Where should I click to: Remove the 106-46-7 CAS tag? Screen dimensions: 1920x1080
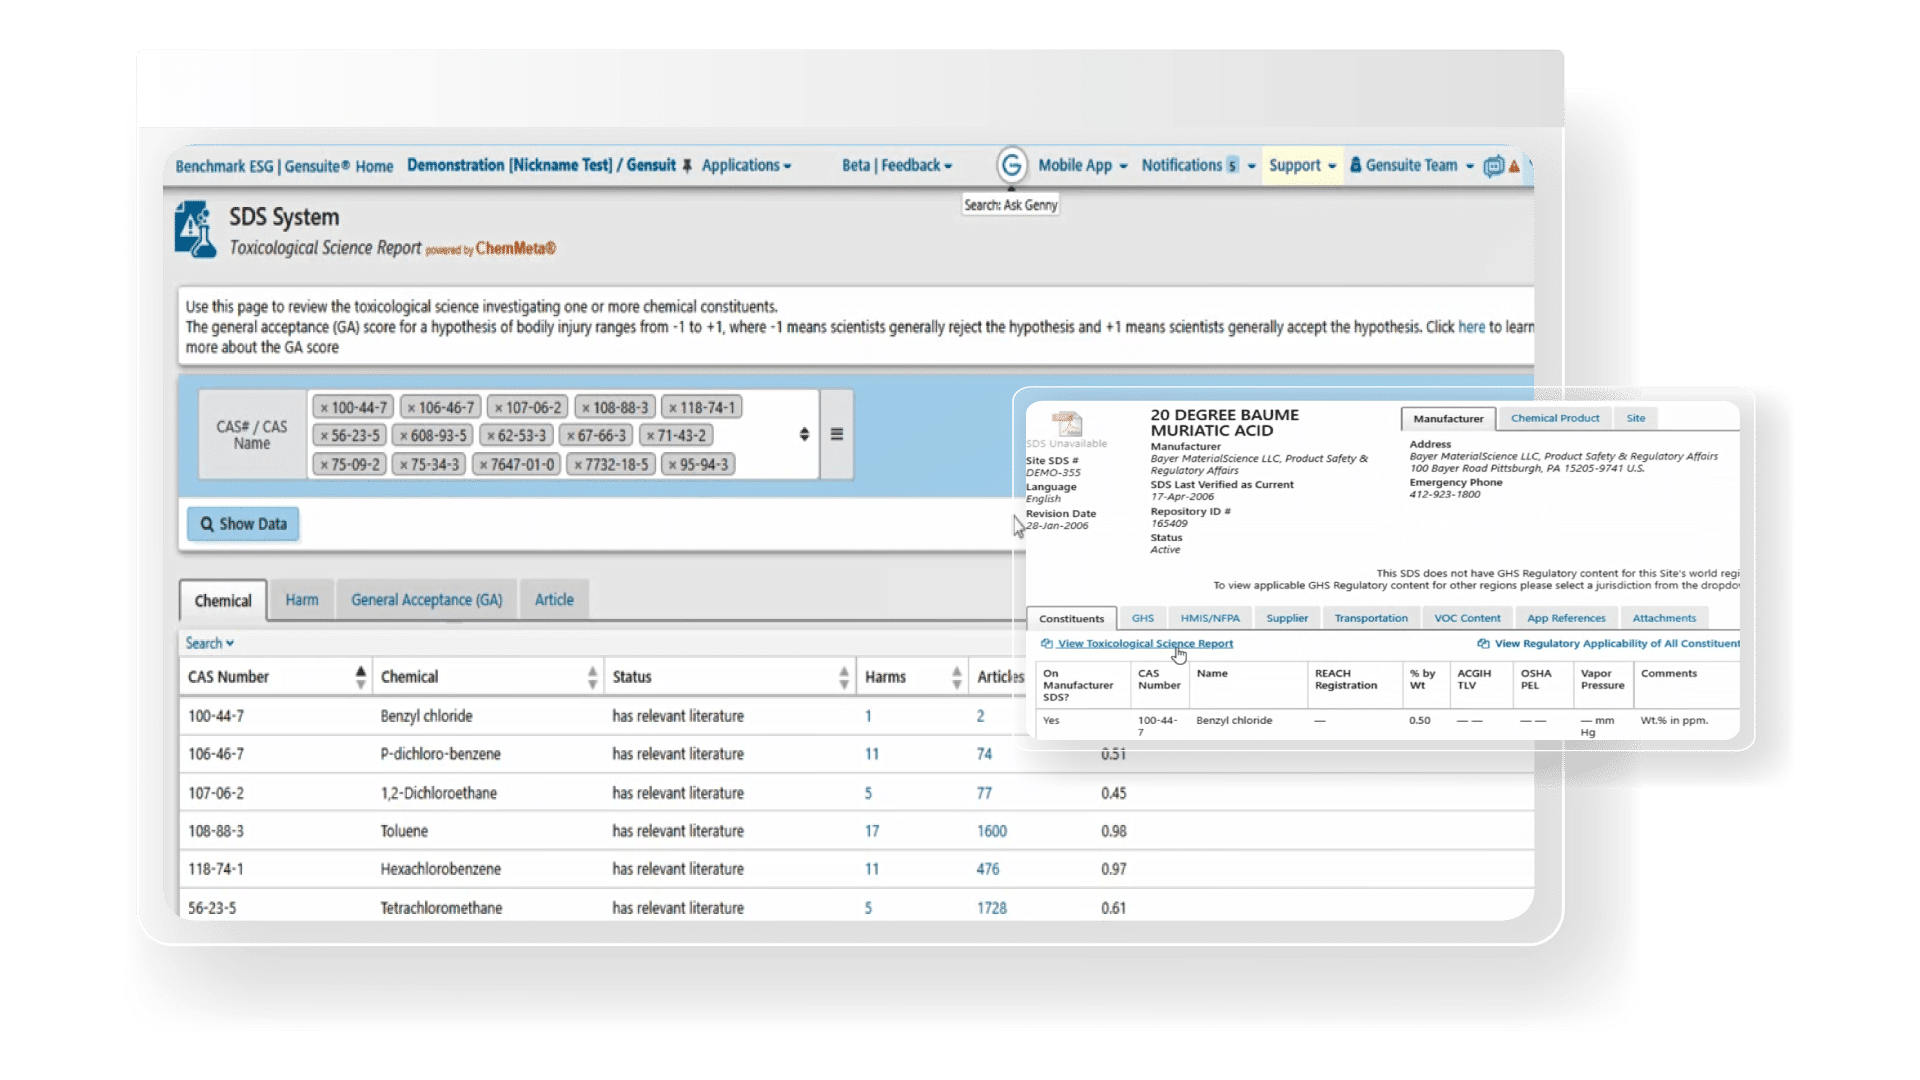(411, 408)
